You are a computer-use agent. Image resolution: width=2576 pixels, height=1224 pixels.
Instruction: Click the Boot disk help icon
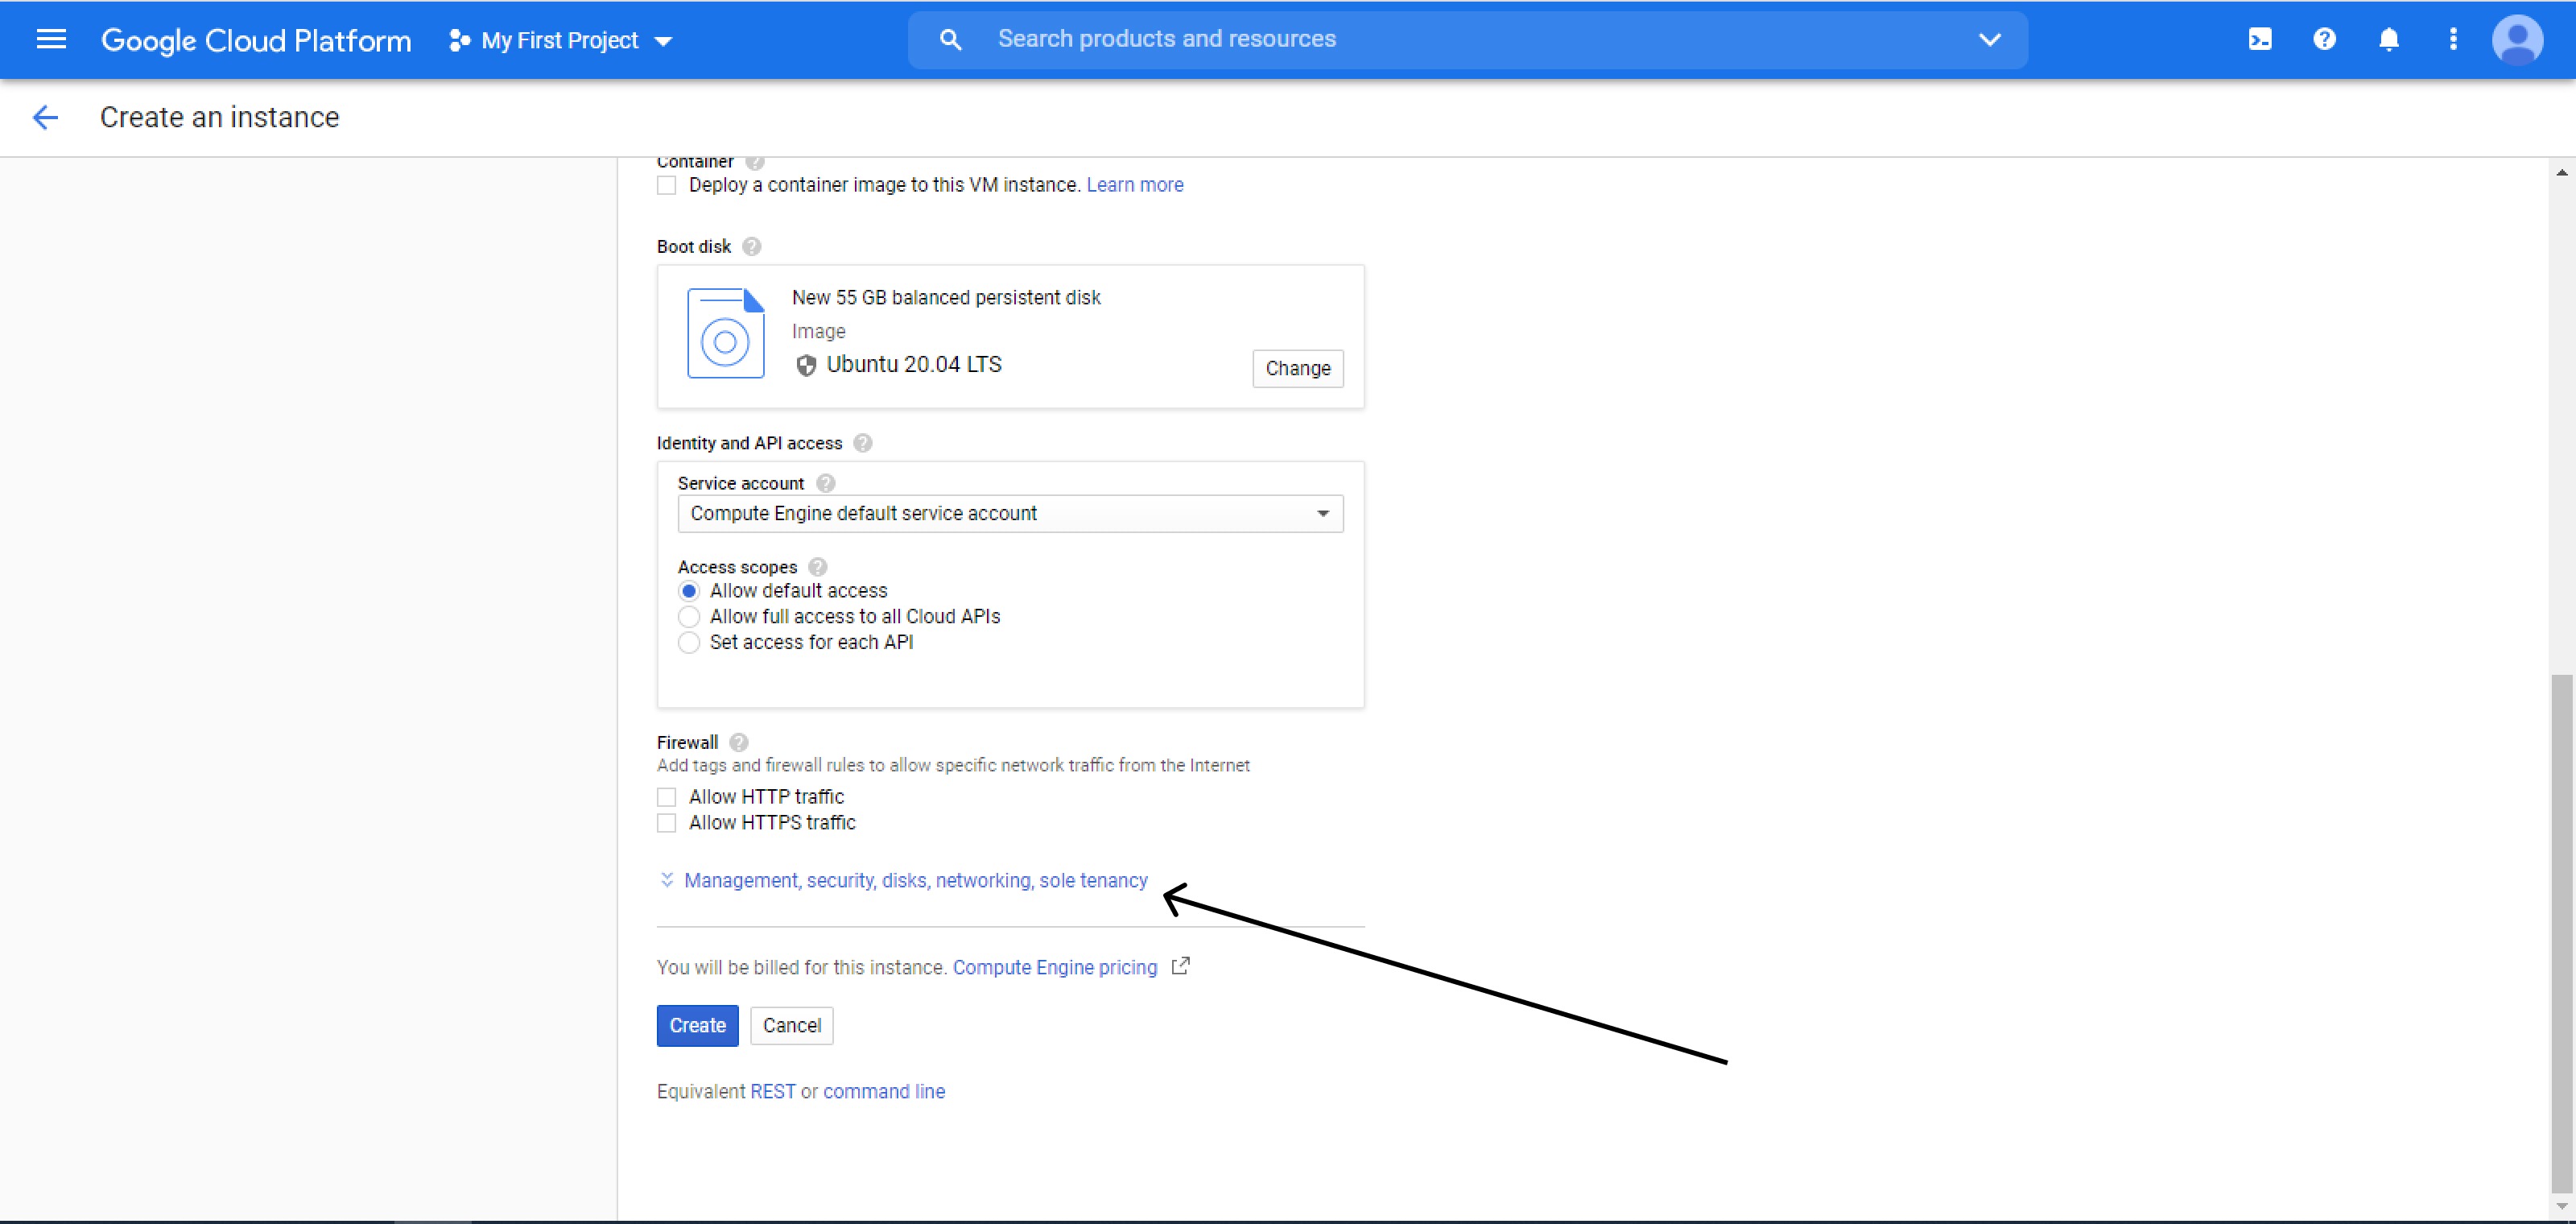click(752, 246)
